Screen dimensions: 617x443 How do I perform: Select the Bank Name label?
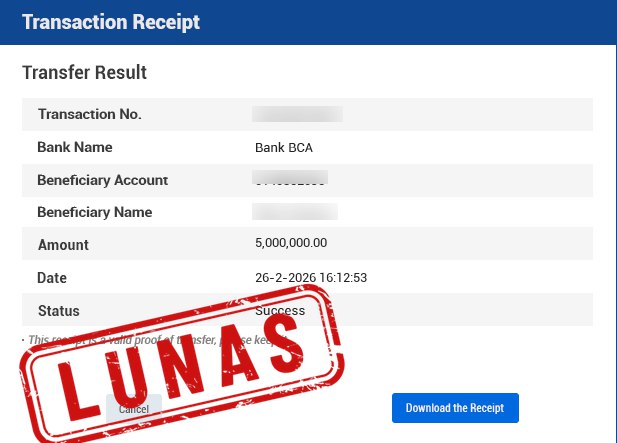pyautogui.click(x=75, y=147)
